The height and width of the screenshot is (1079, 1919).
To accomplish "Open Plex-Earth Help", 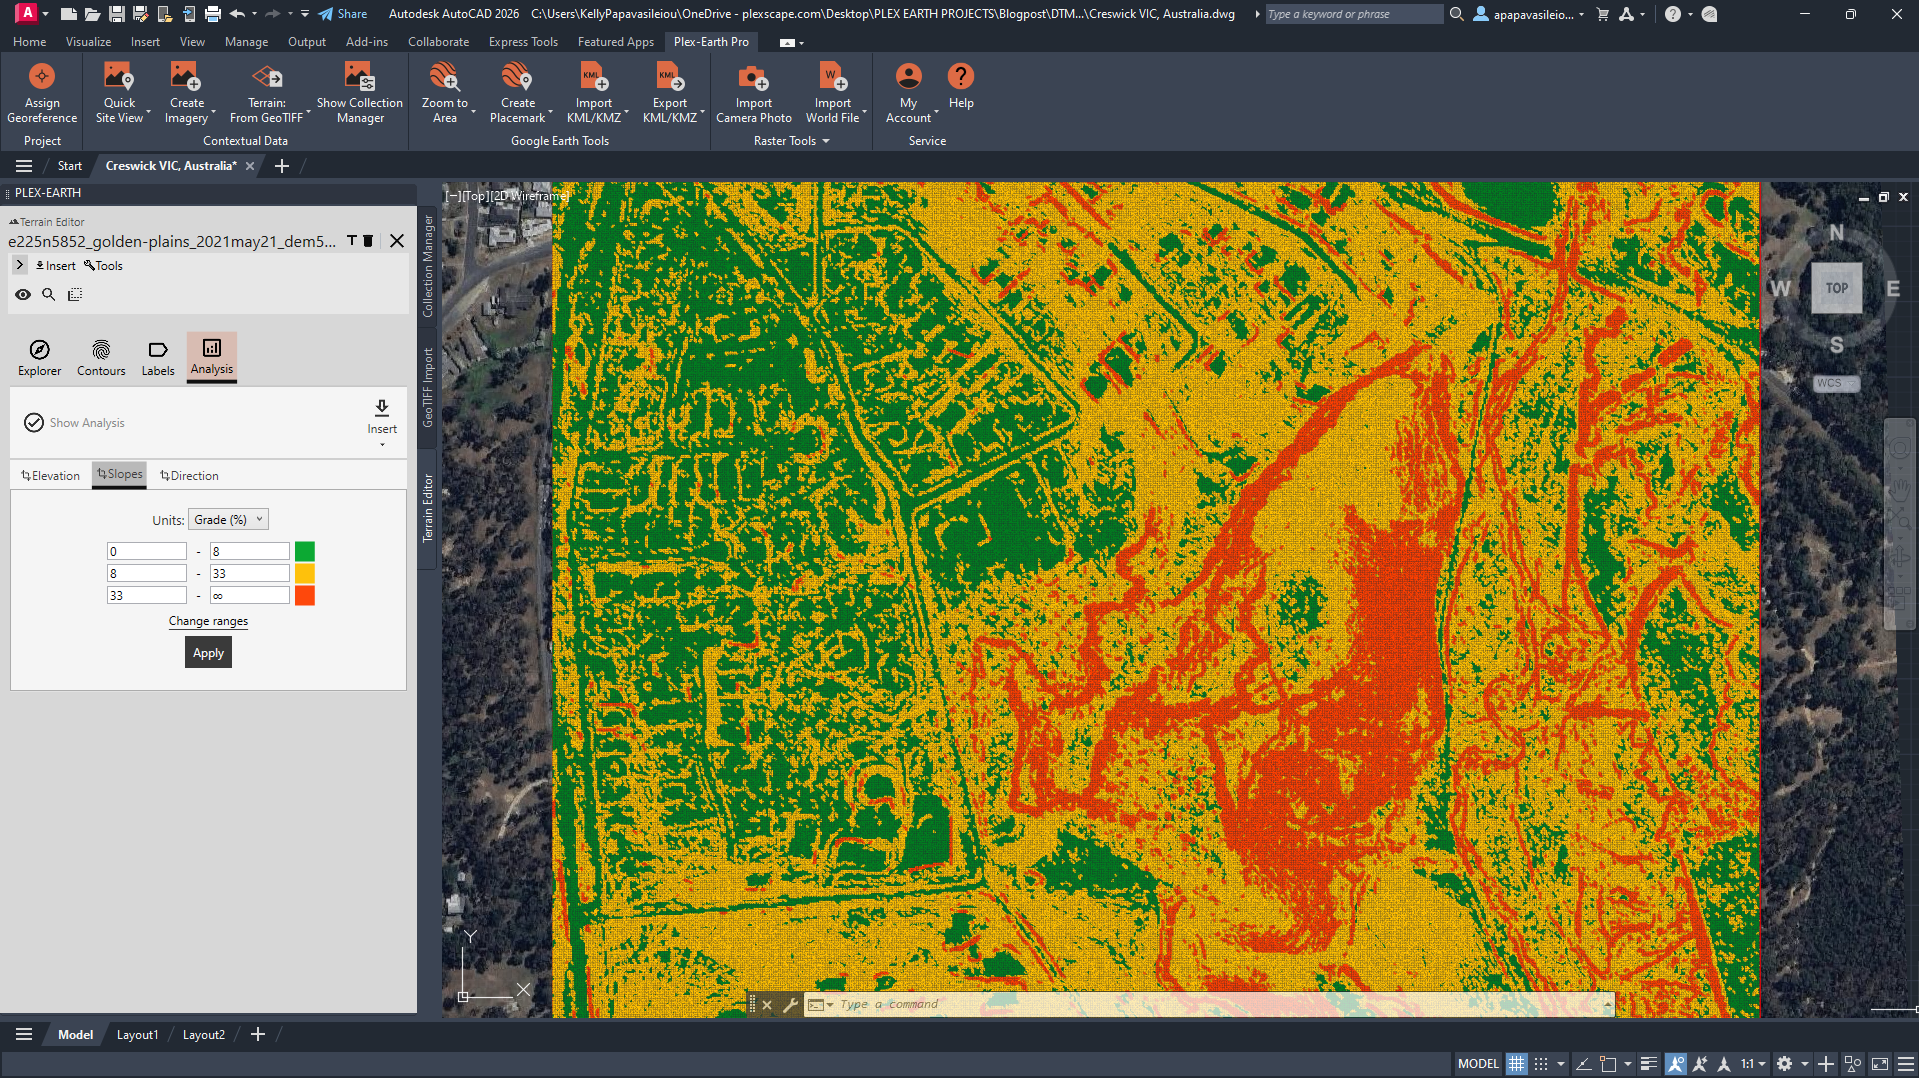I will point(961,86).
